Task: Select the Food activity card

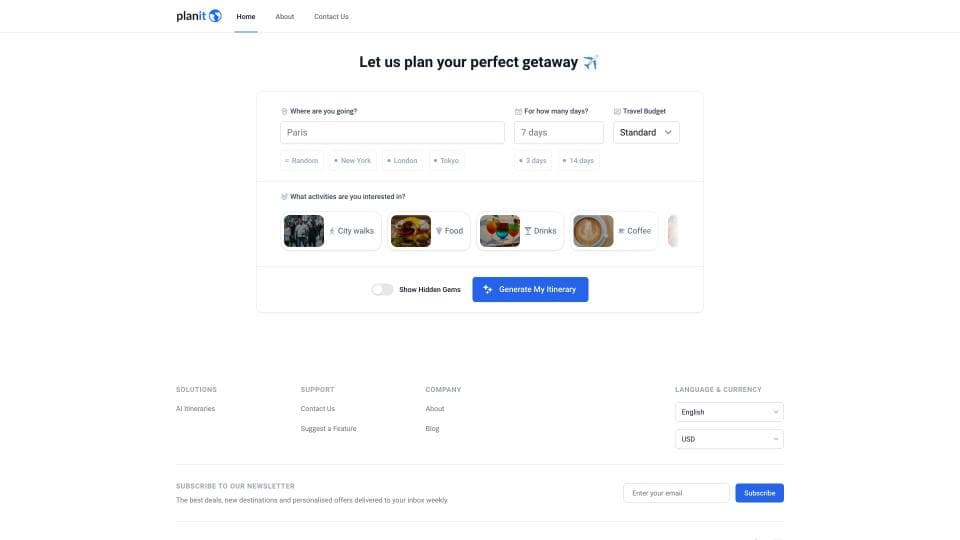Action: point(429,231)
